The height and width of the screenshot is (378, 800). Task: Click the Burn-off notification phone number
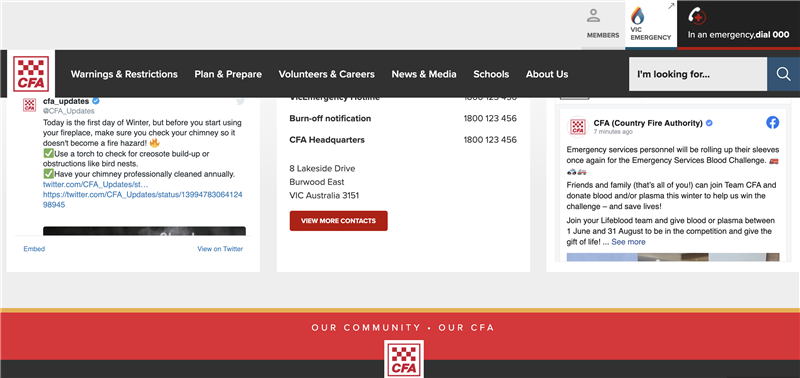pyautogui.click(x=490, y=118)
